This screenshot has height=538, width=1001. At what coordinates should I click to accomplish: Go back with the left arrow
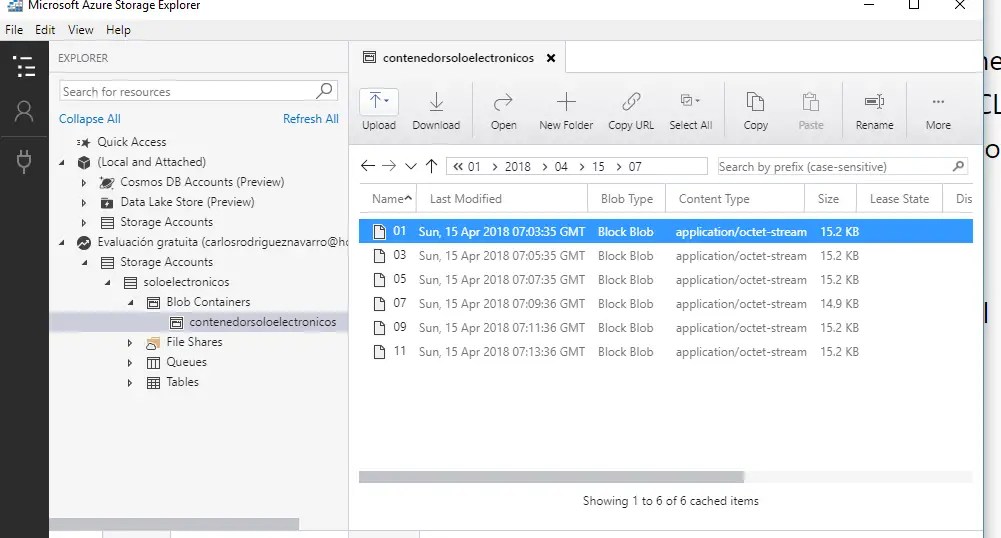click(x=368, y=166)
